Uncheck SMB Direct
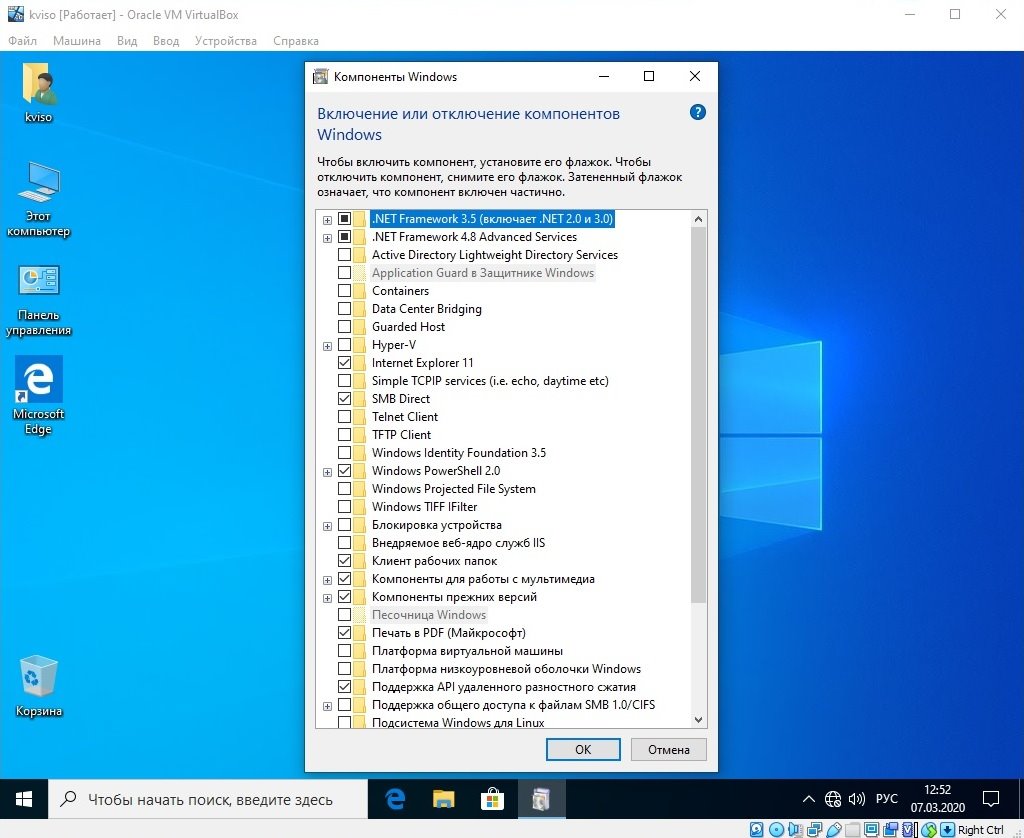This screenshot has width=1024, height=838. click(344, 398)
